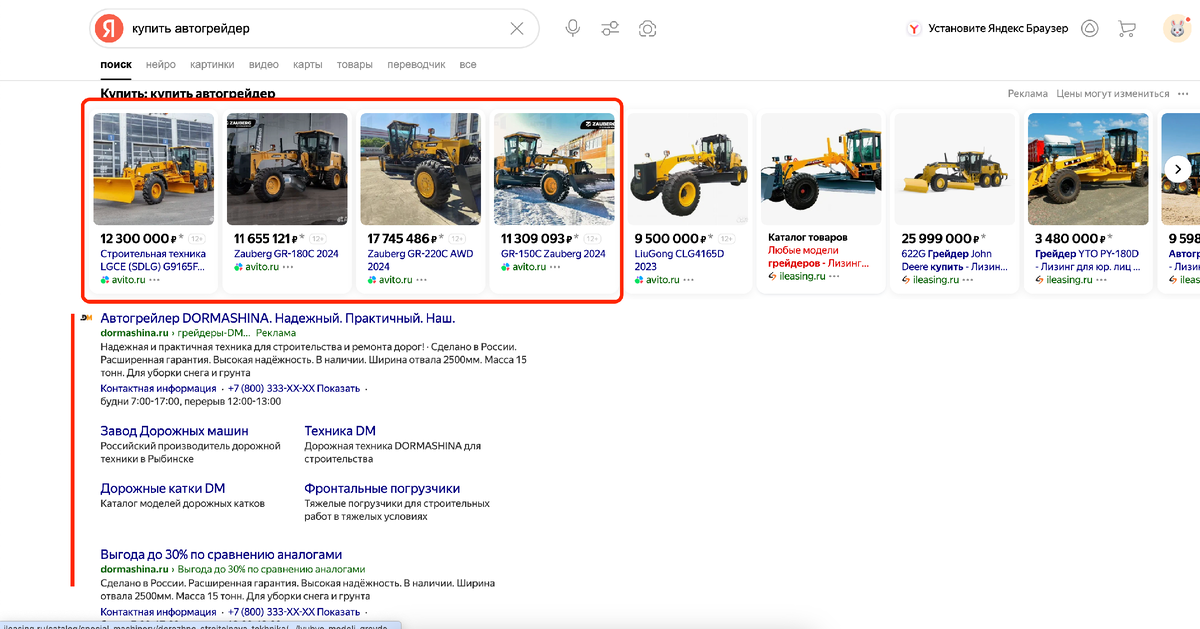
Task: Open Строительная техника LGCE (SDLG) listing link
Action: point(153,260)
